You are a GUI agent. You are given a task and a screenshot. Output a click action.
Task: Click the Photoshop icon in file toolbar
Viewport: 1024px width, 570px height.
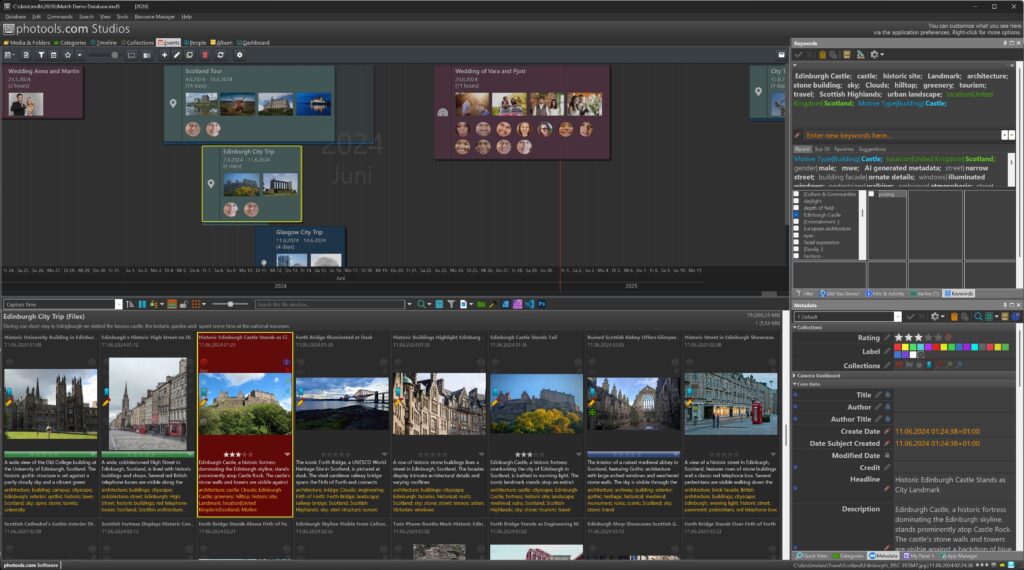pos(541,304)
